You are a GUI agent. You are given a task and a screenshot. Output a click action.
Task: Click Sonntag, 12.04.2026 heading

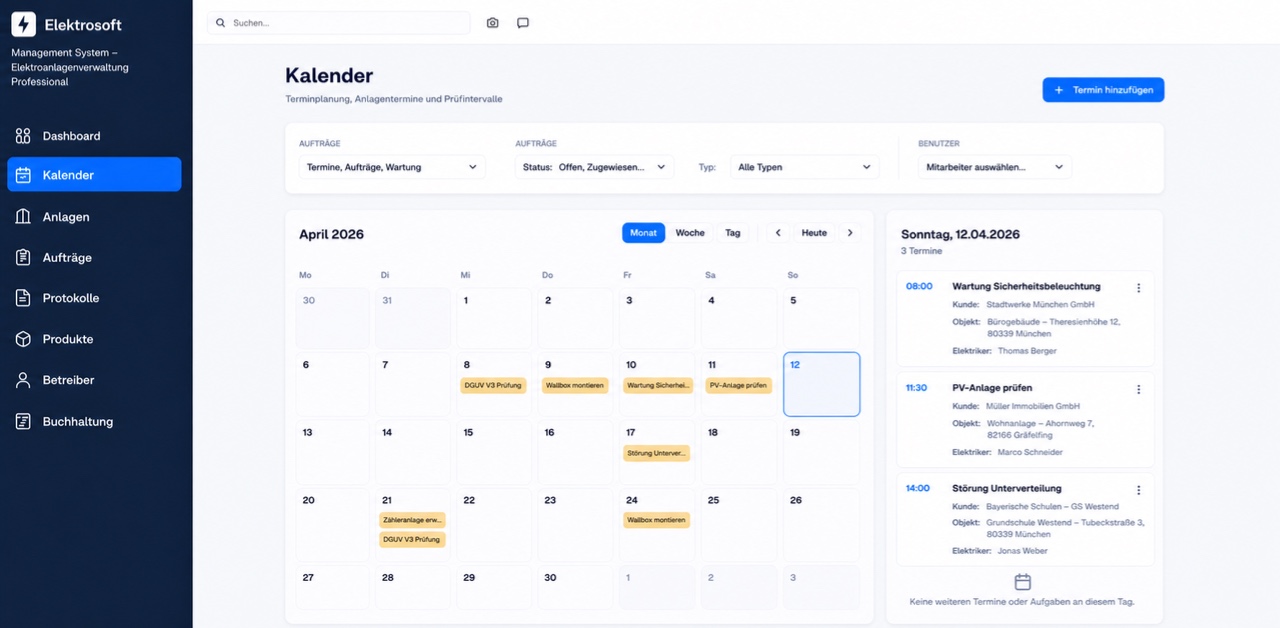960,234
